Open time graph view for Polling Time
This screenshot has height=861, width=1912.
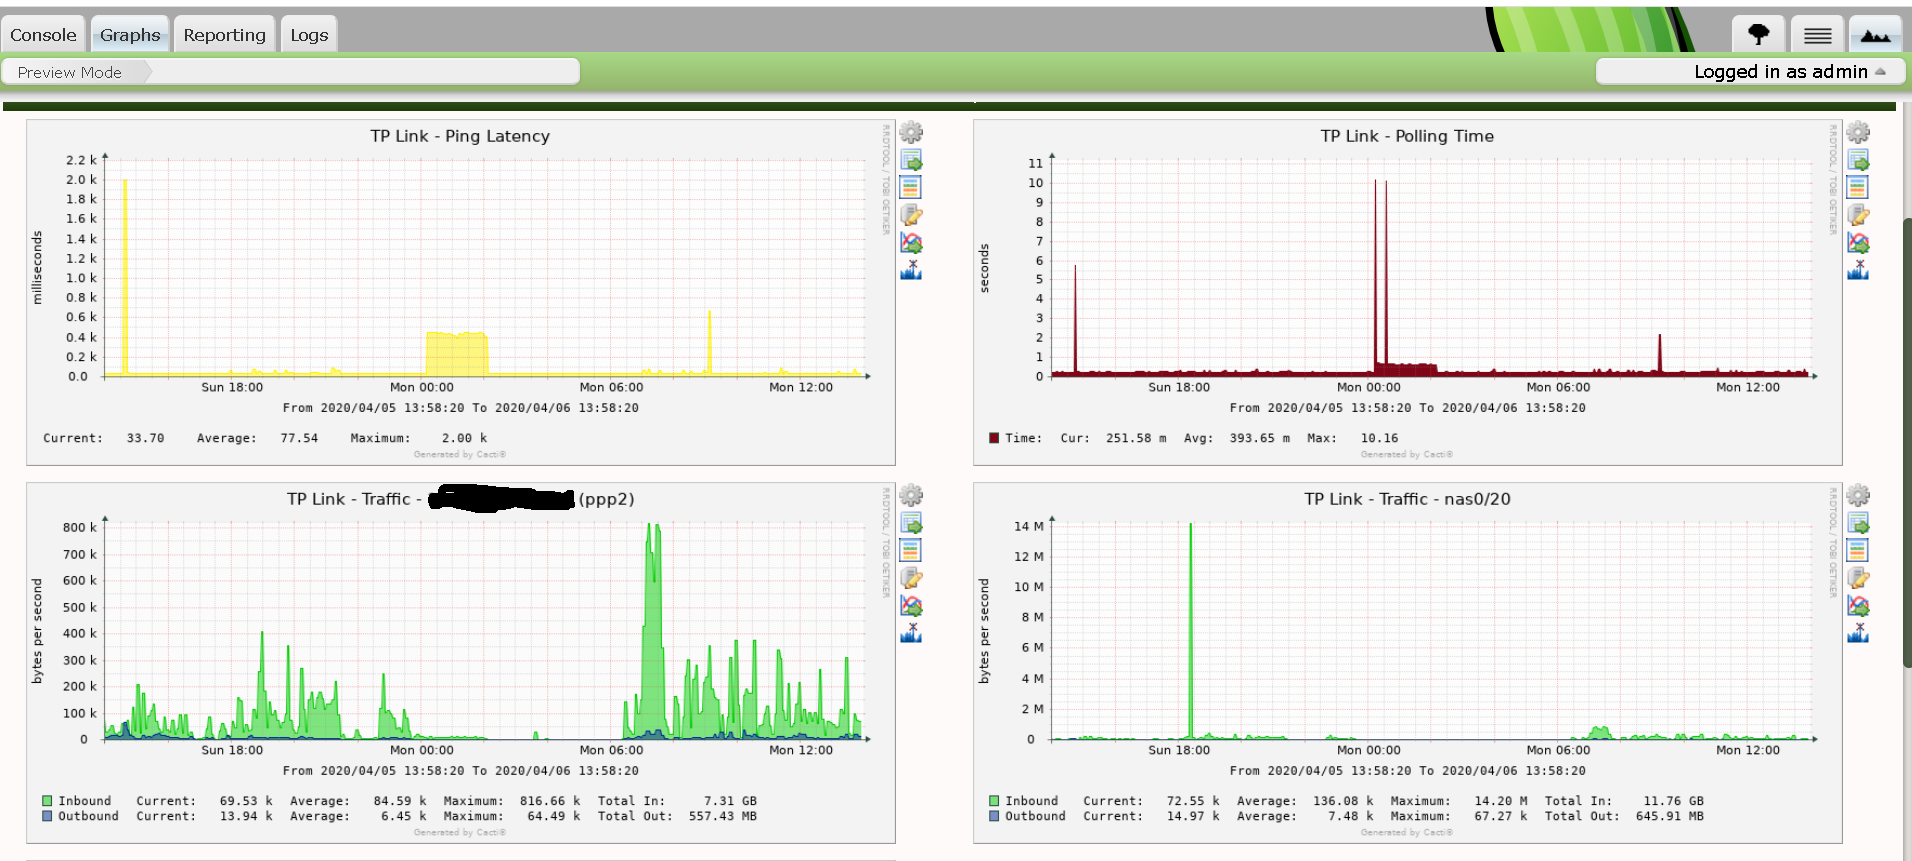coord(1858,187)
